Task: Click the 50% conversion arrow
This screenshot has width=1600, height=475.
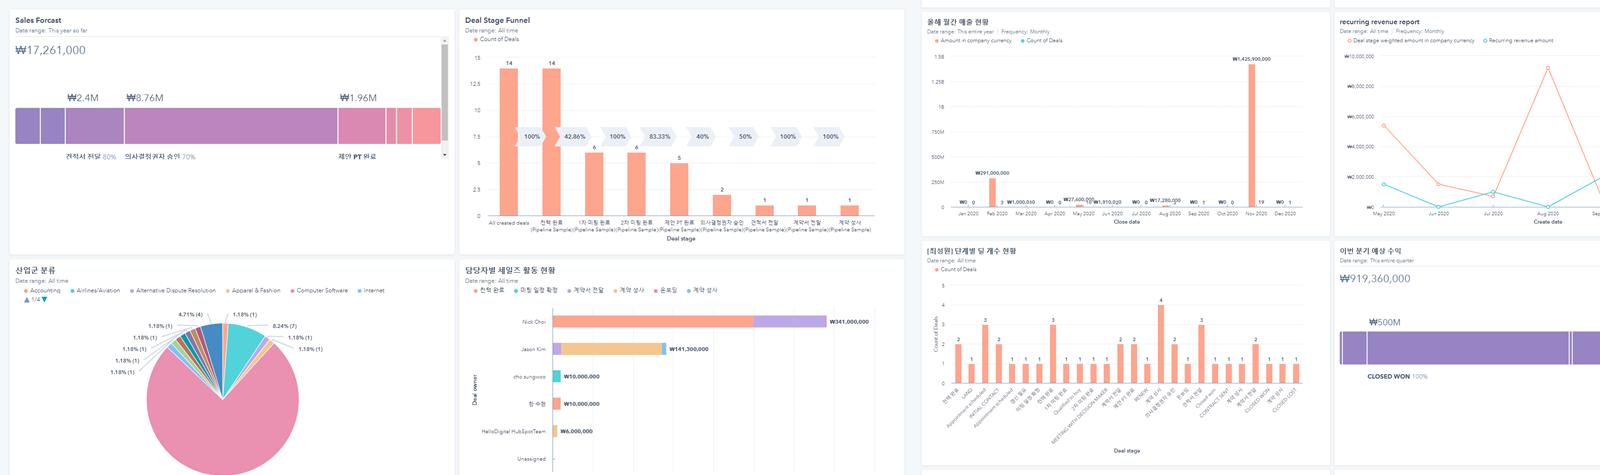Action: [x=745, y=136]
